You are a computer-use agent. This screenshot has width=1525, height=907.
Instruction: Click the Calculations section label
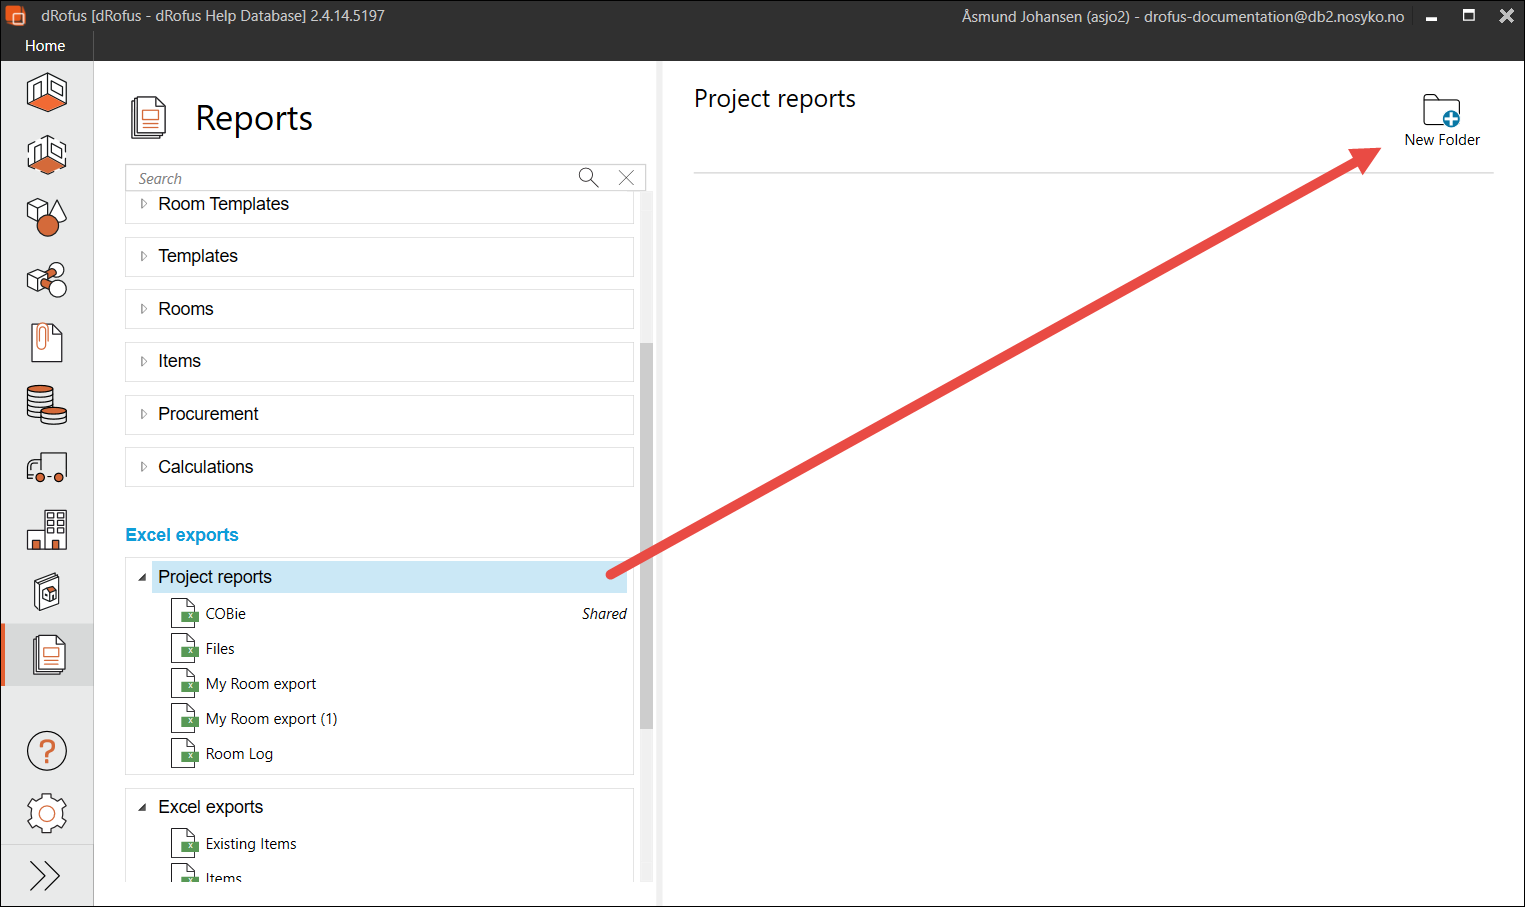[206, 467]
